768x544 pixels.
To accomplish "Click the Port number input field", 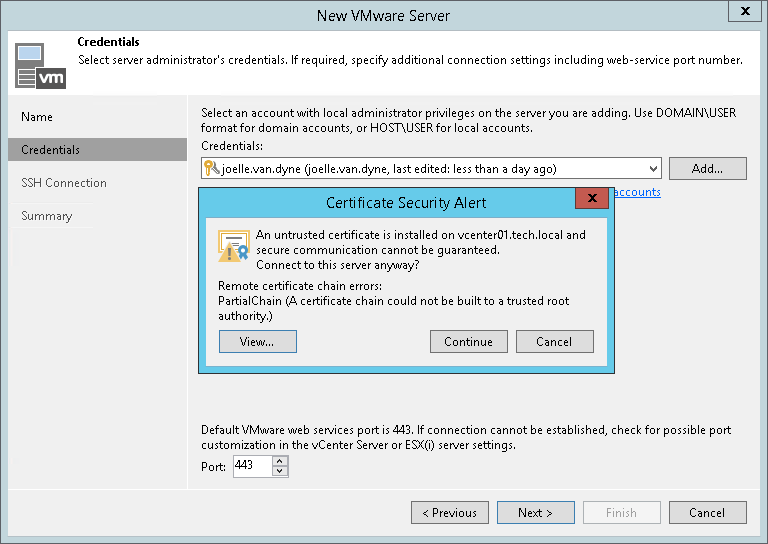I will pos(251,466).
